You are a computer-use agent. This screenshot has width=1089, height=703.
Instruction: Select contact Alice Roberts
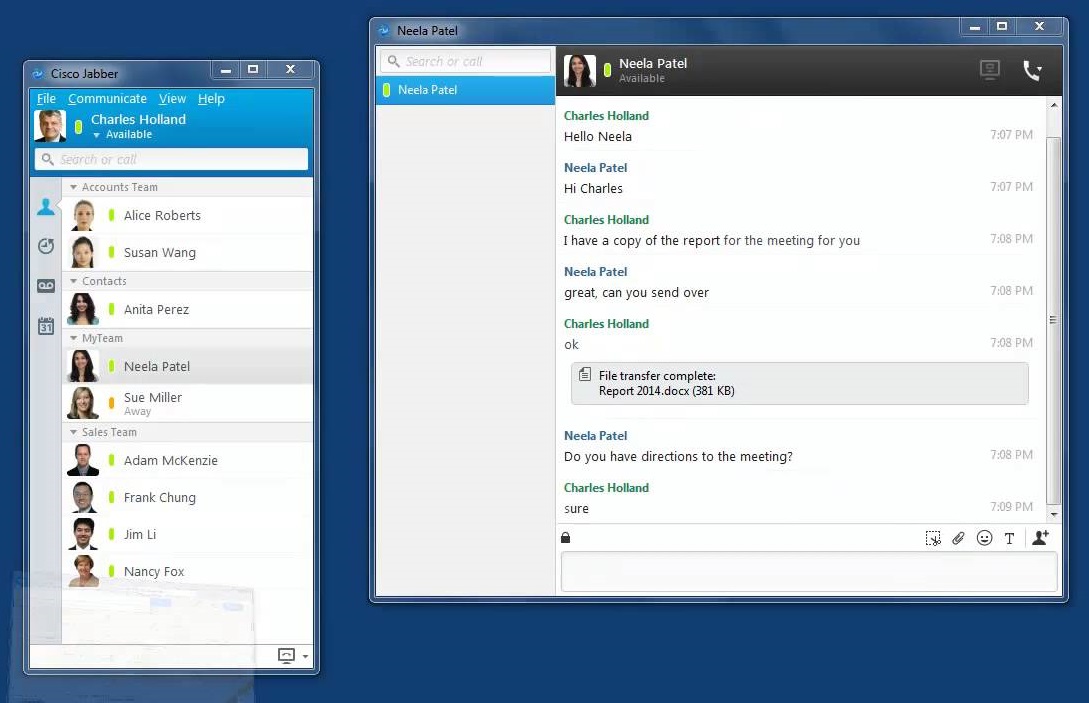click(188, 215)
